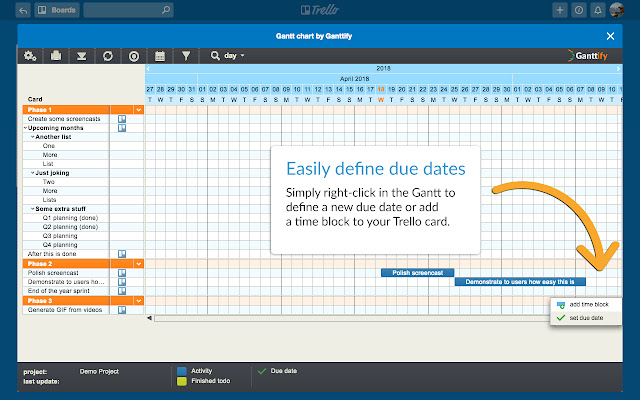Open card icon for Demonstrate to users row
The height and width of the screenshot is (400, 640).
click(x=122, y=282)
